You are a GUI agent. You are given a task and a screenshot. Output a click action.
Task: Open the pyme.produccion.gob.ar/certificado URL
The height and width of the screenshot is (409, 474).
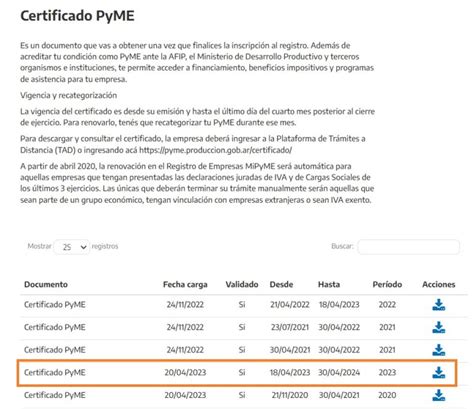point(216,150)
